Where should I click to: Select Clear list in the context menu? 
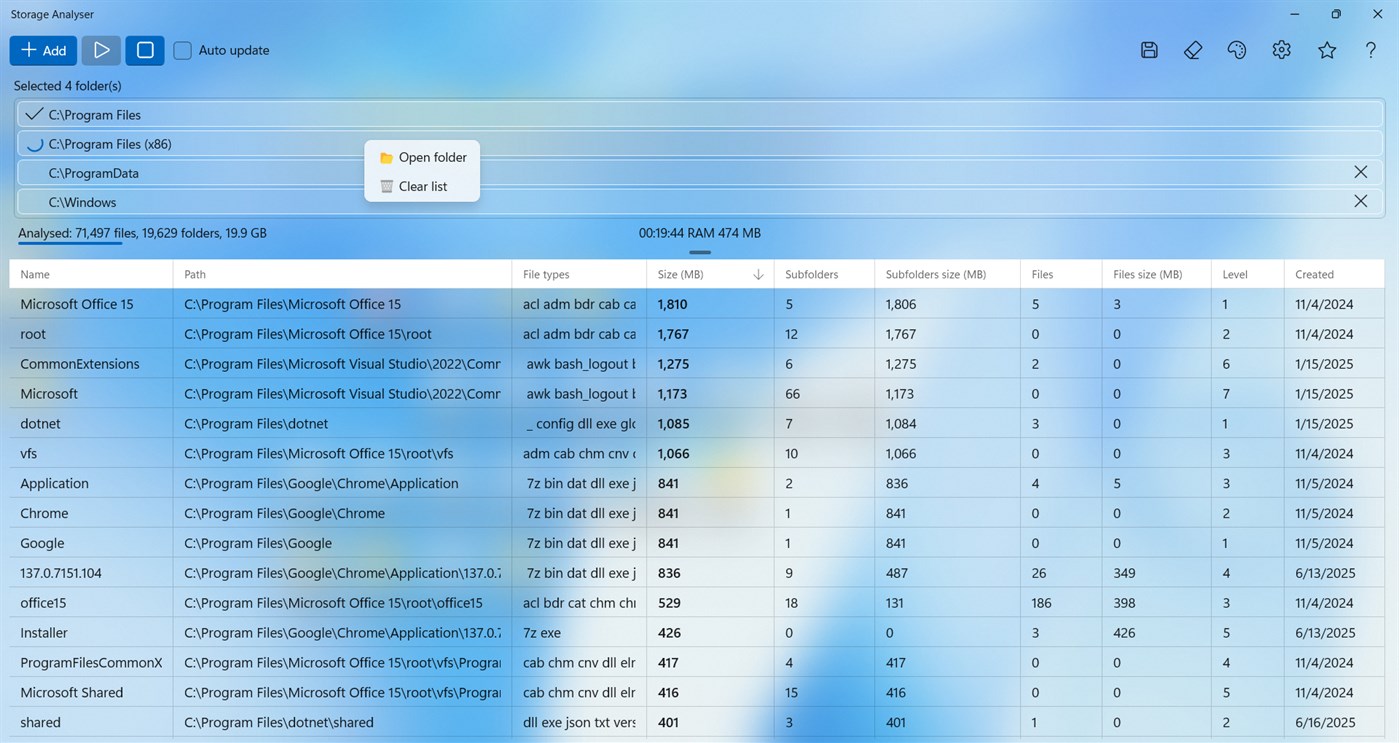click(425, 186)
